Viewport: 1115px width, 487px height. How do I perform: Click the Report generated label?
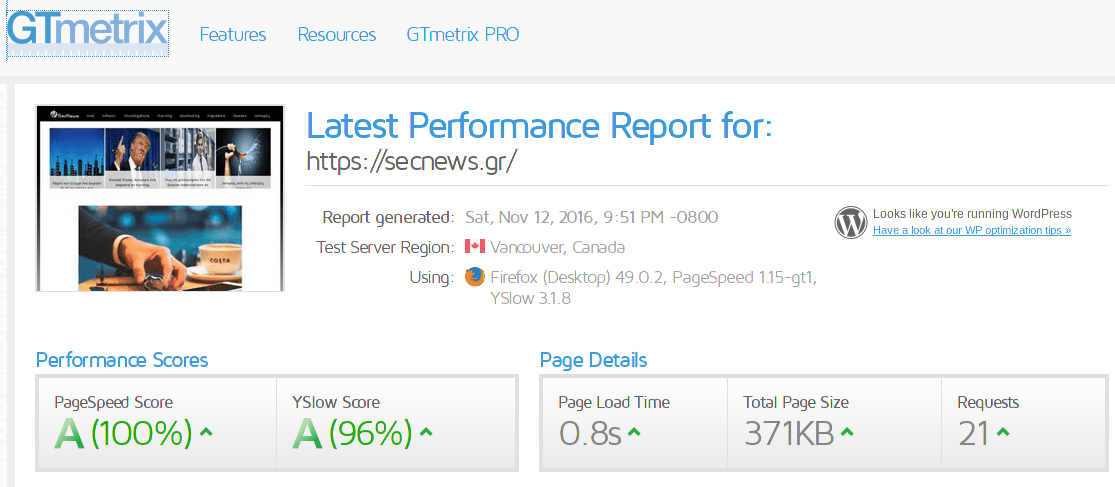pyautogui.click(x=388, y=217)
